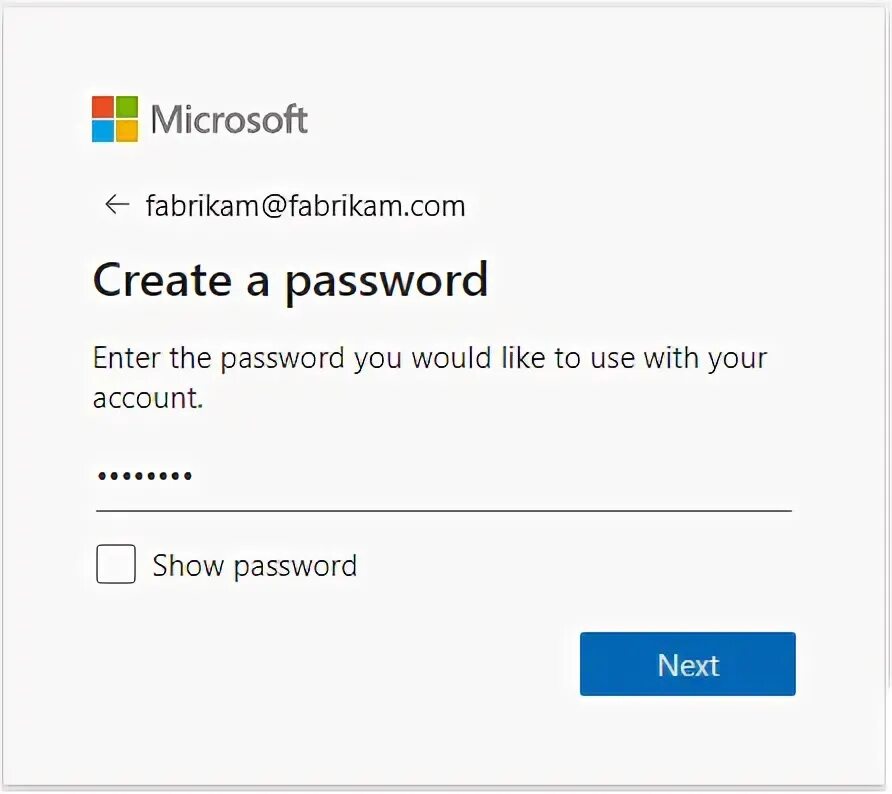Click the Microsoft four-square logo

click(x=115, y=119)
